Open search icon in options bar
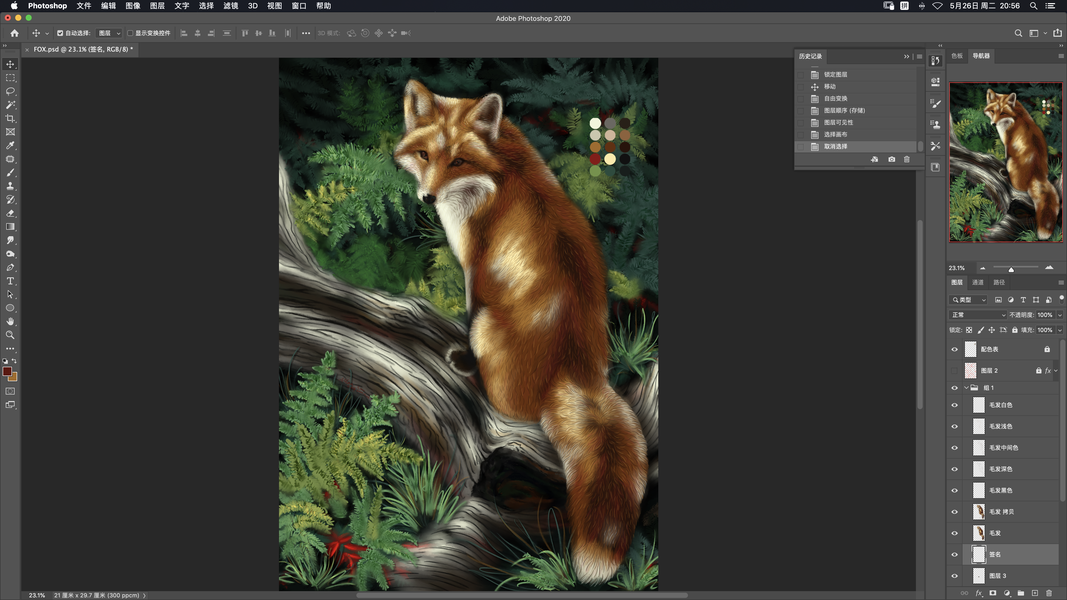The width and height of the screenshot is (1067, 600). tap(1018, 33)
